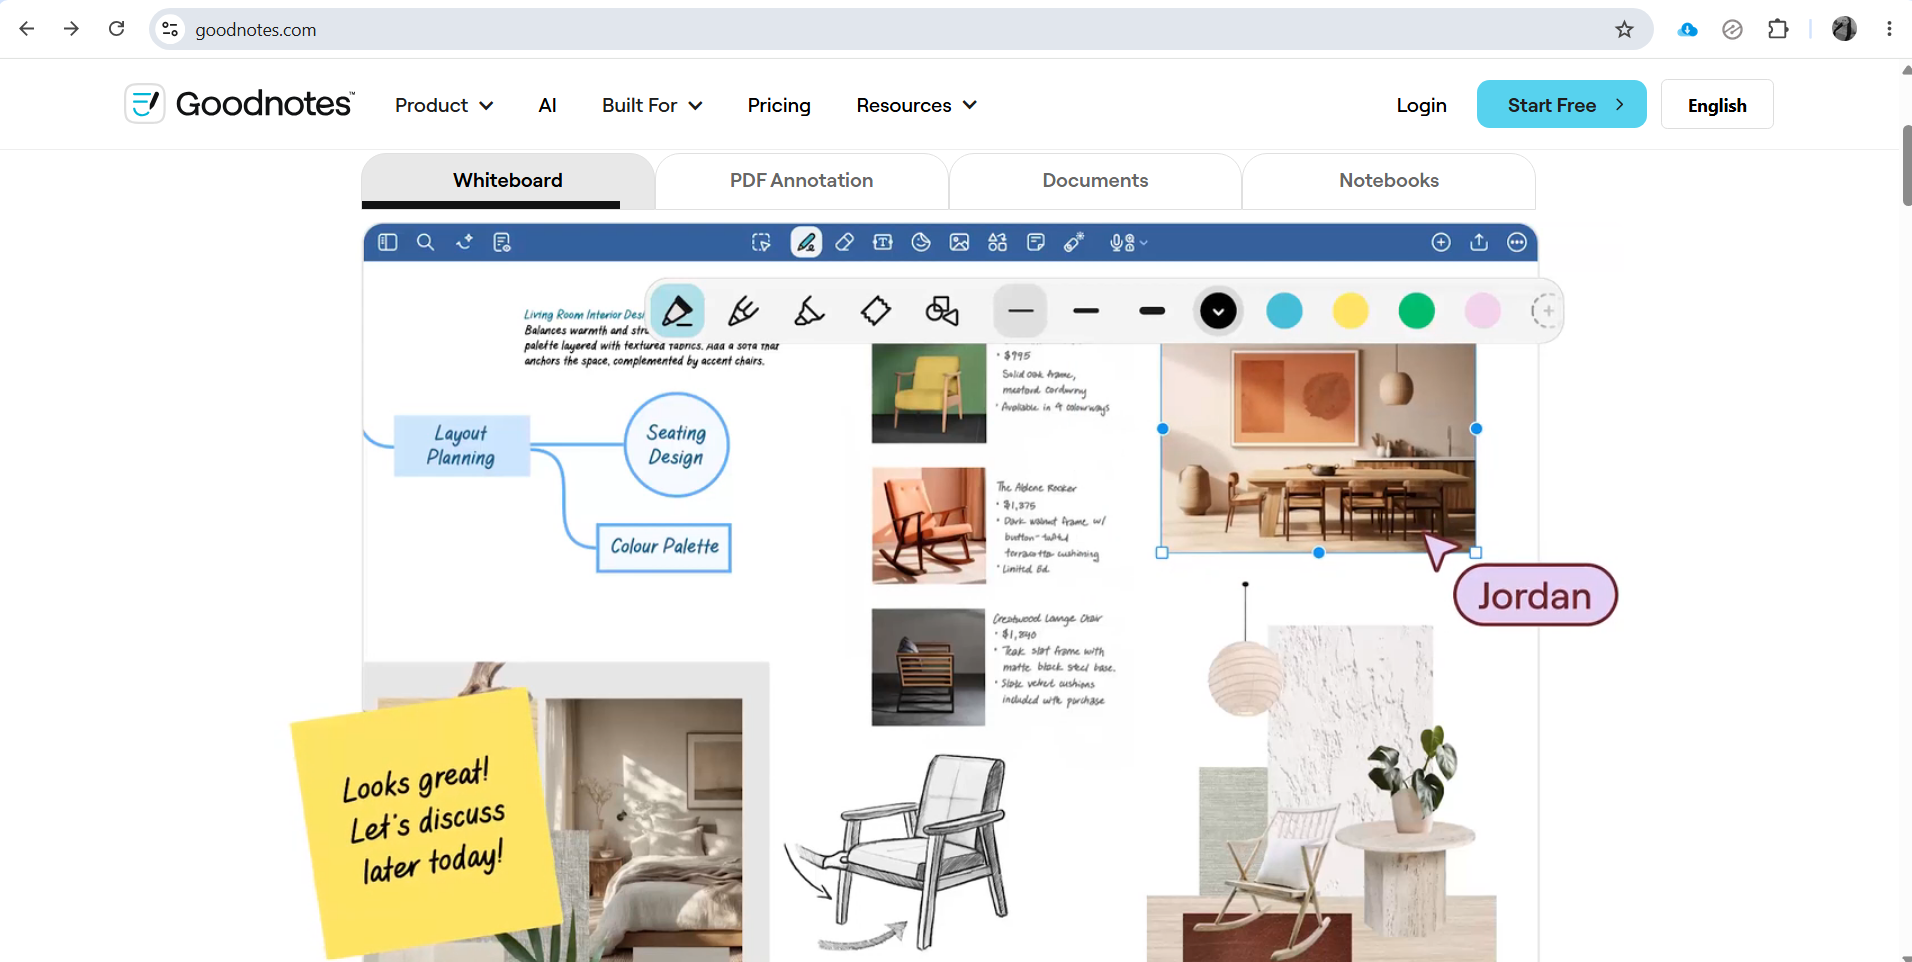Pick the blue color swatch
Image resolution: width=1912 pixels, height=962 pixels.
click(1284, 311)
